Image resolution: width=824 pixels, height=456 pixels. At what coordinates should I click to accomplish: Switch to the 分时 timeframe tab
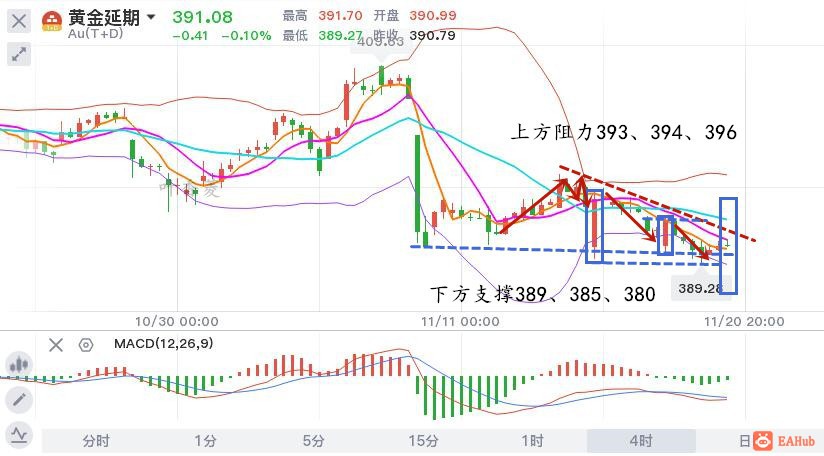[96, 441]
